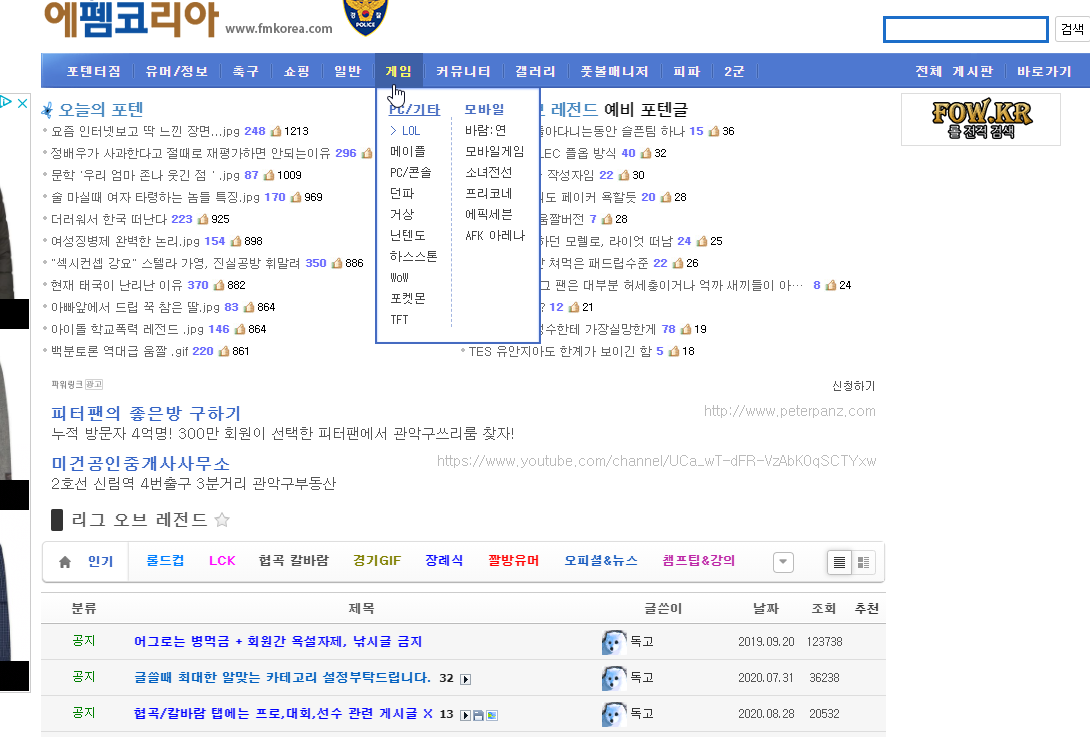
Task: Open post 어그로는 병먹금 notice
Action: 278,641
